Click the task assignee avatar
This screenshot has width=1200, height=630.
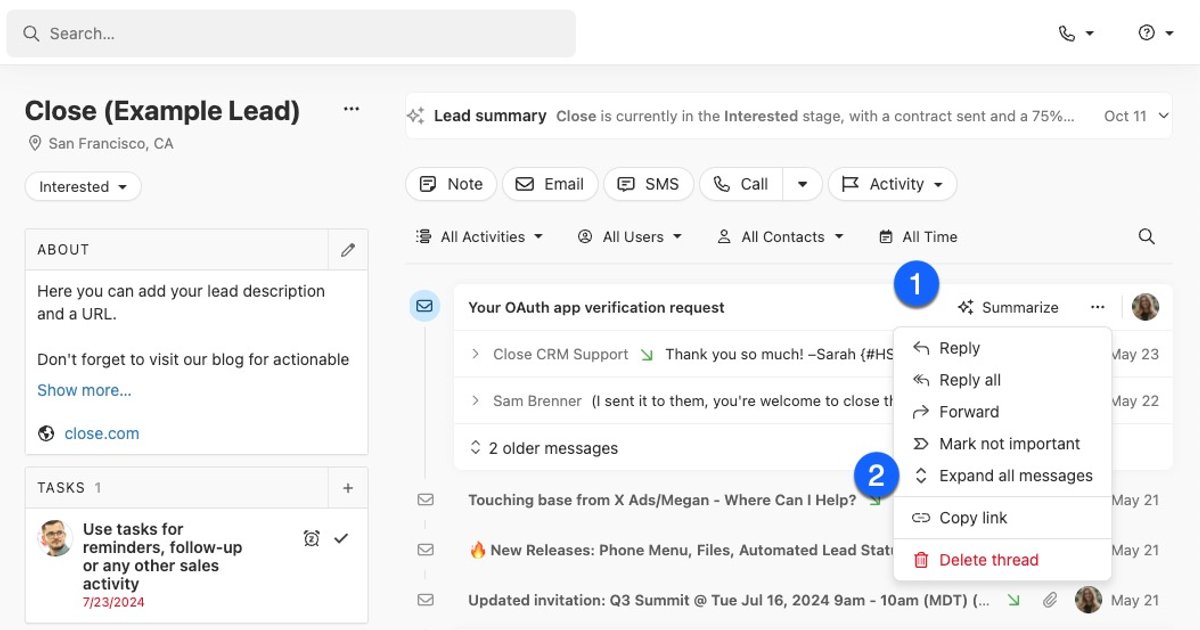coord(55,538)
